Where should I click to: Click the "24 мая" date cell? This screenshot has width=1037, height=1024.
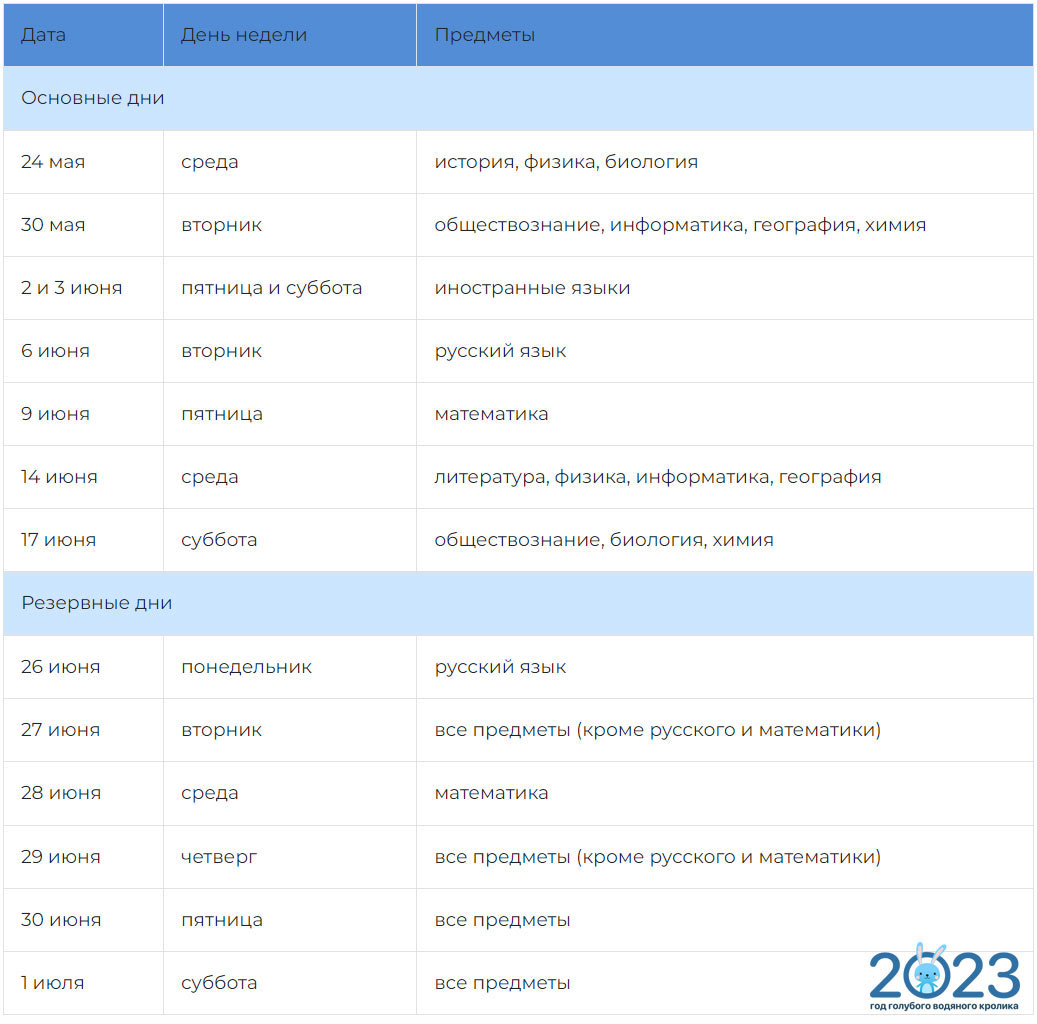point(53,162)
